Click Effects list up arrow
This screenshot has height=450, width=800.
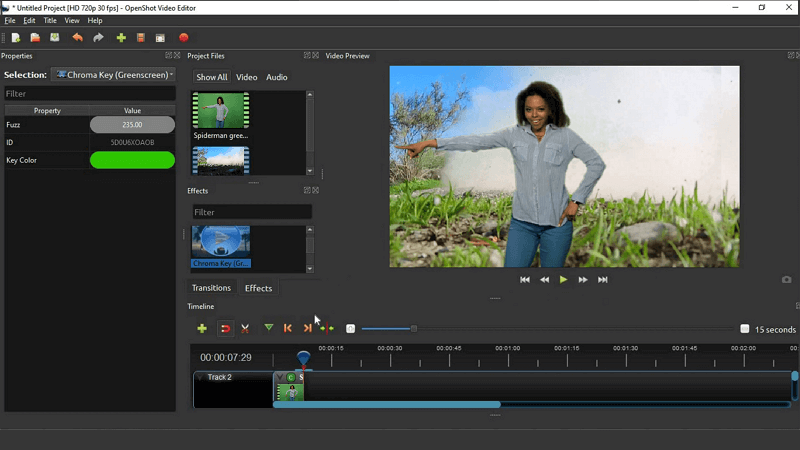click(310, 230)
